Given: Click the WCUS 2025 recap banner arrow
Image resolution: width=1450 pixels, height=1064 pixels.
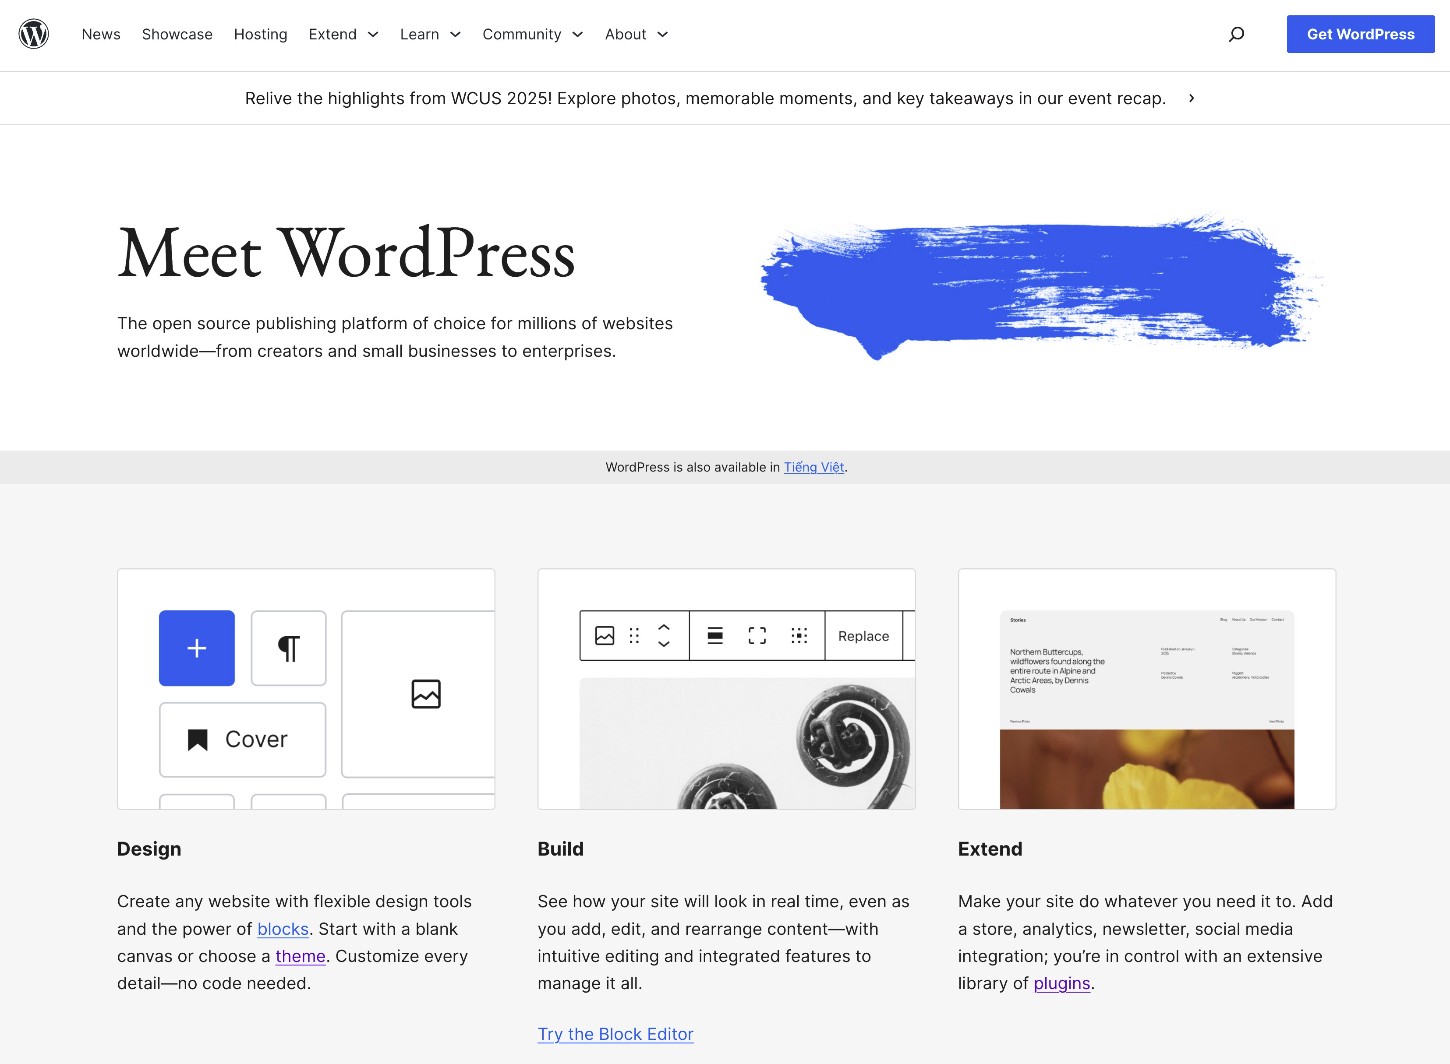Looking at the screenshot, I should [1191, 98].
